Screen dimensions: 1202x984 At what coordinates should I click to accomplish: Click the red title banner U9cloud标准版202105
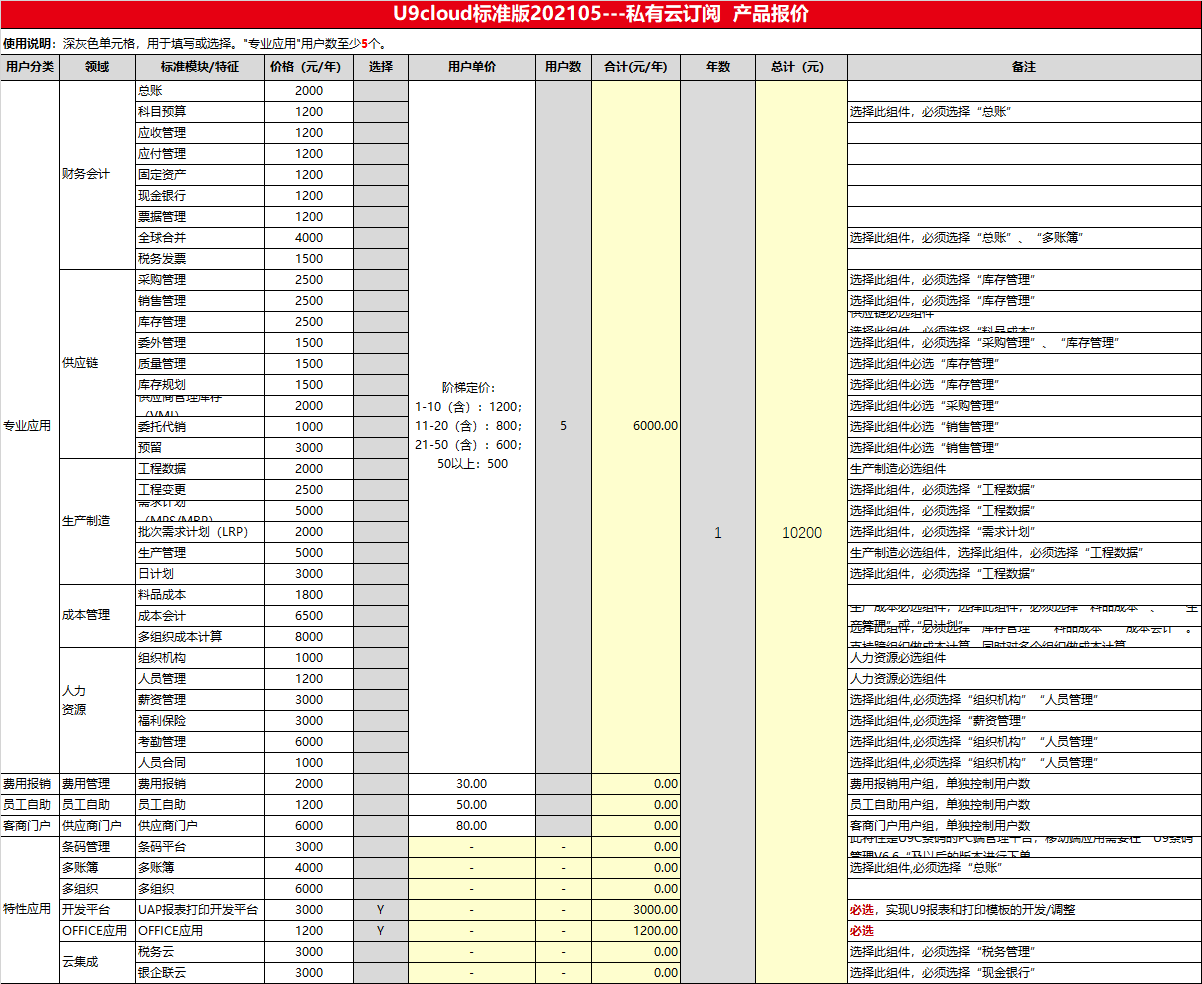click(x=601, y=14)
